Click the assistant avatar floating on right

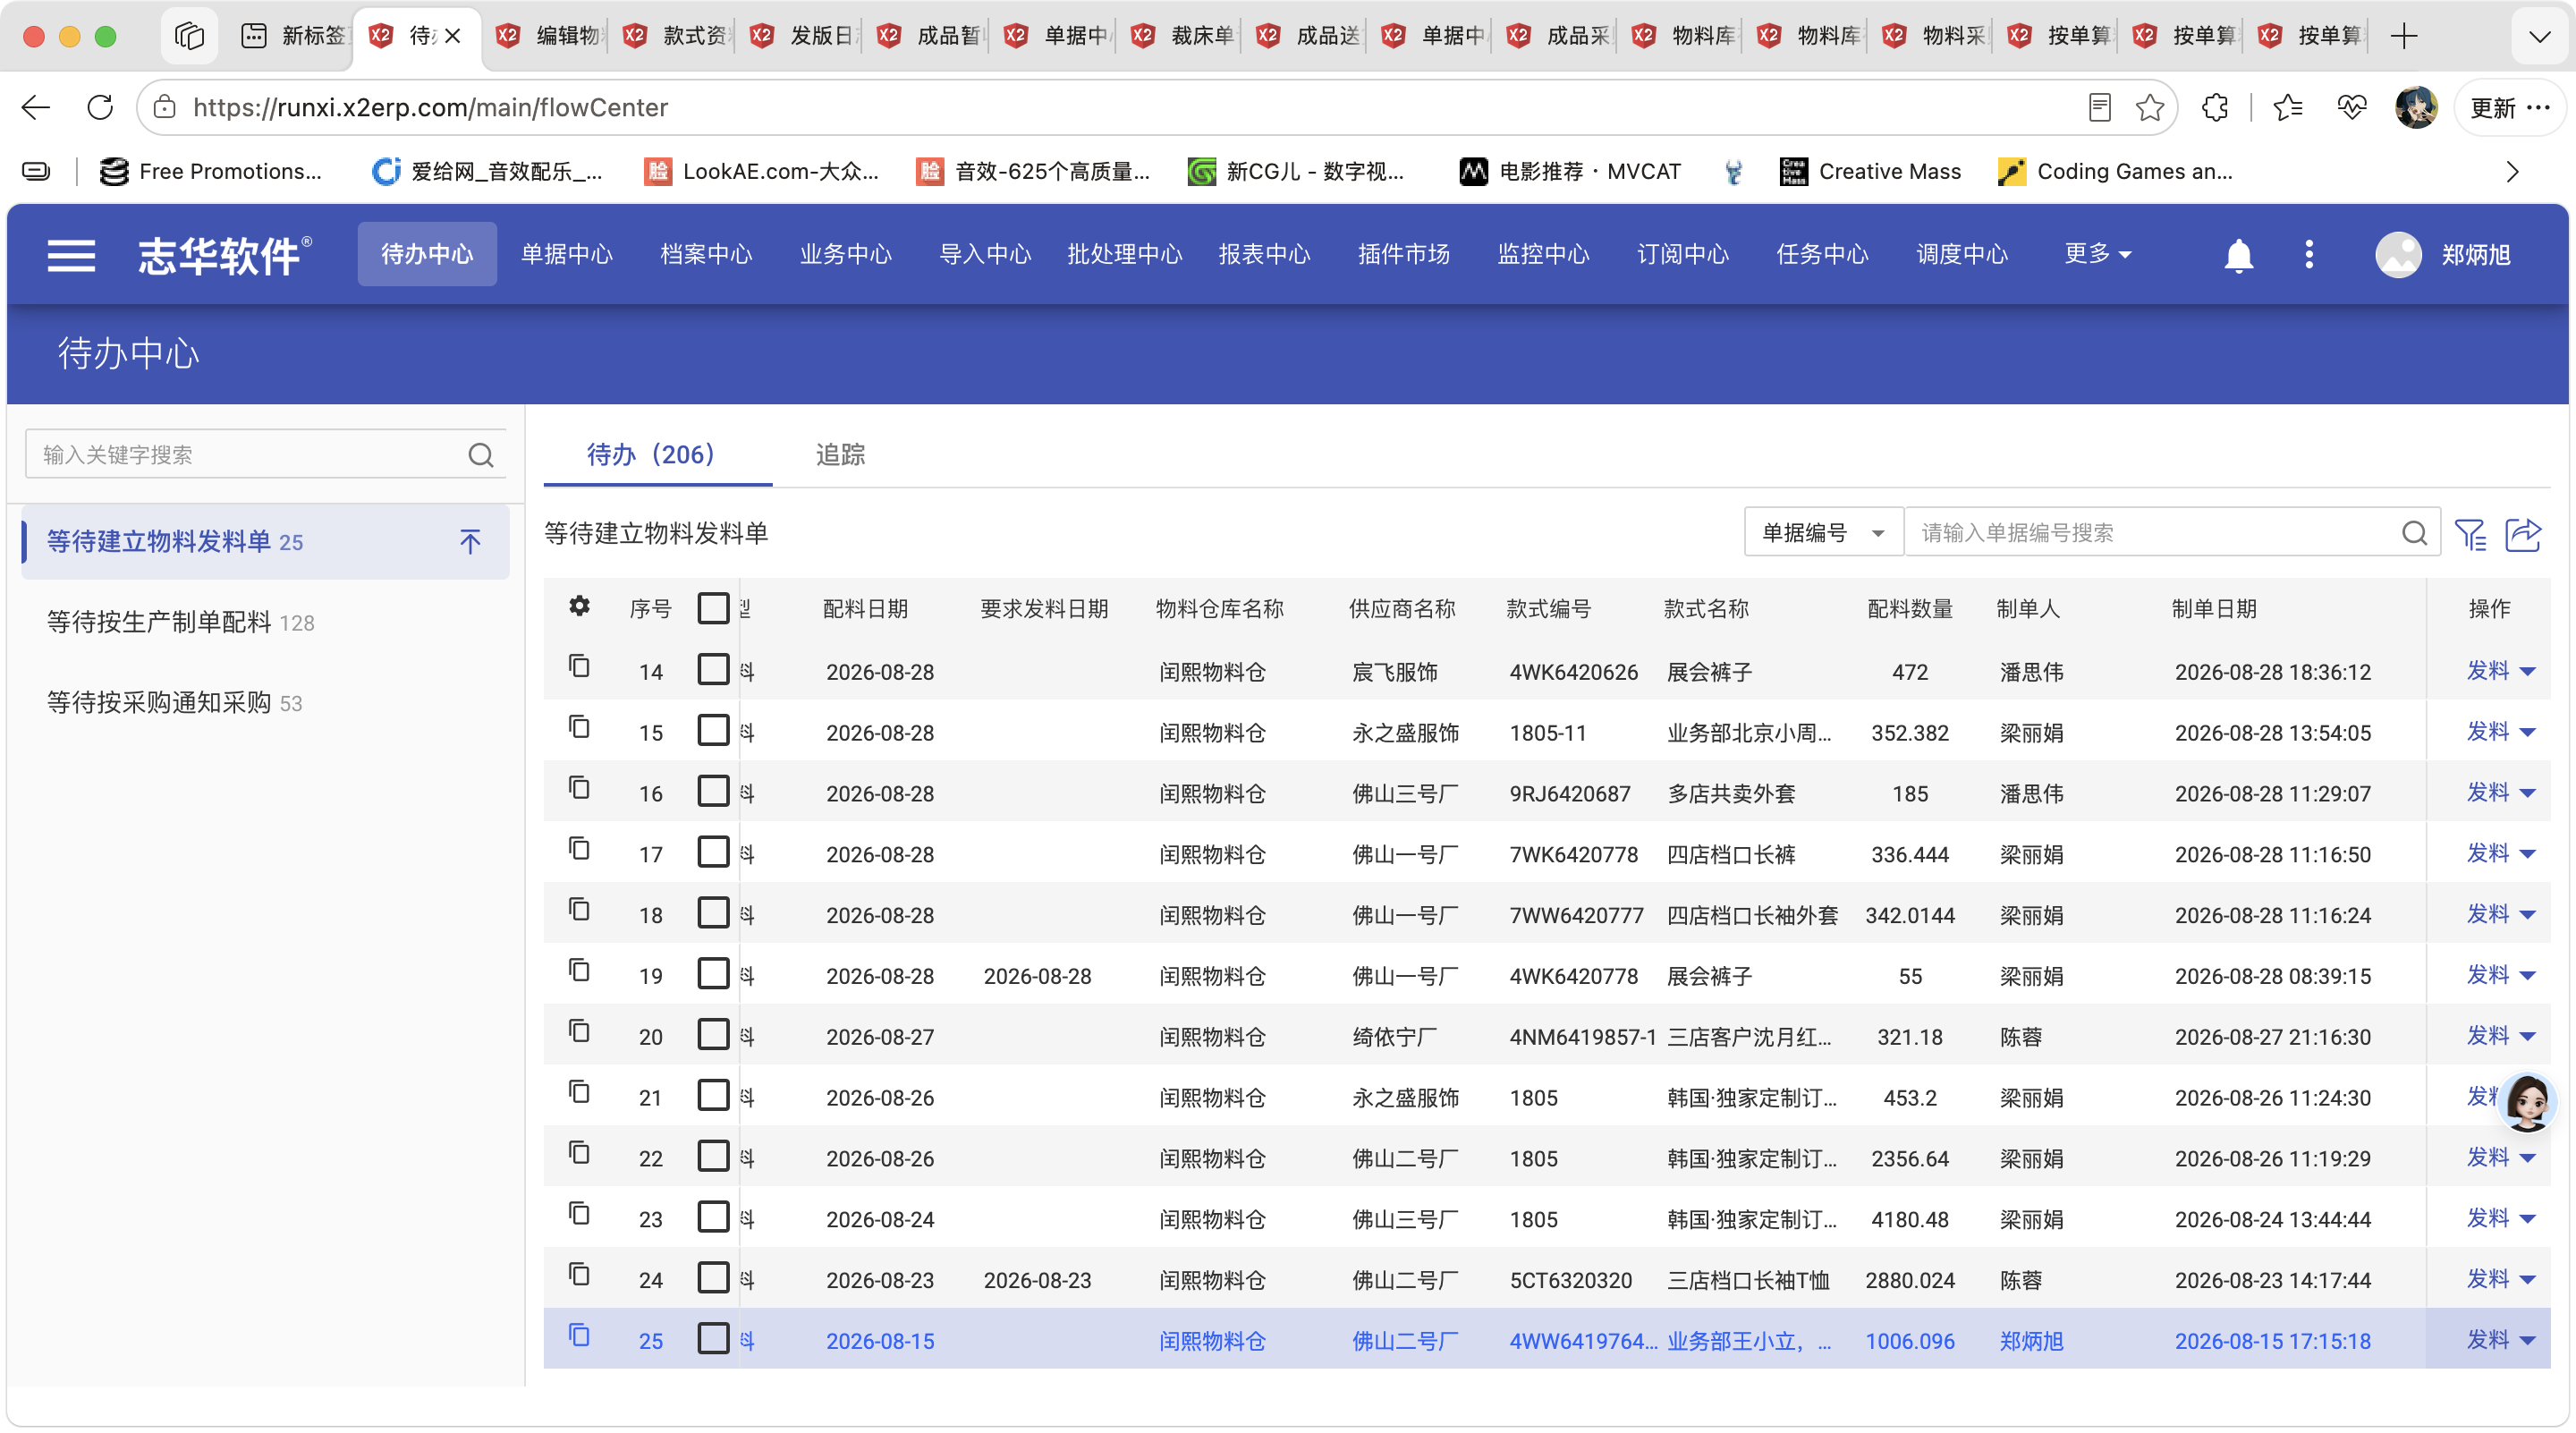point(2528,1103)
